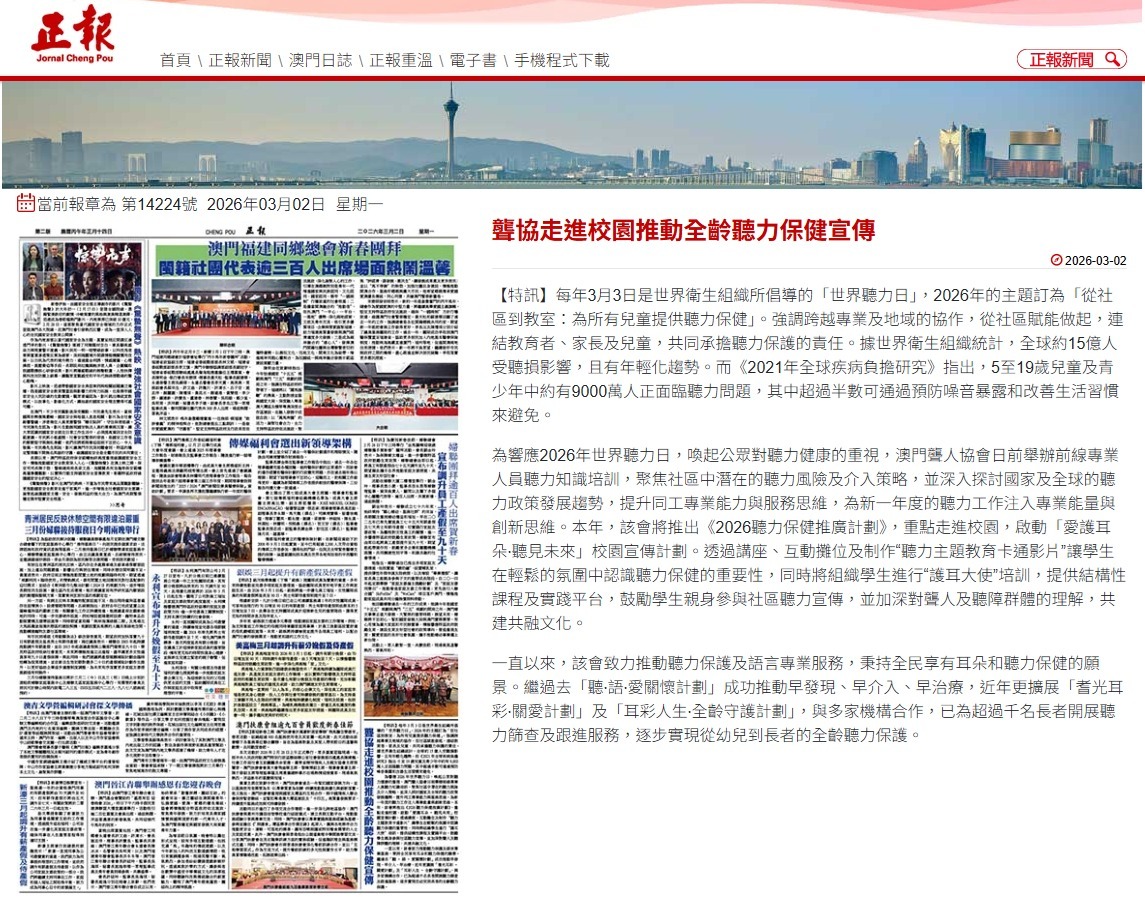Click the calendar icon beside 當前報章
The image size is (1145, 897).
coord(26,203)
